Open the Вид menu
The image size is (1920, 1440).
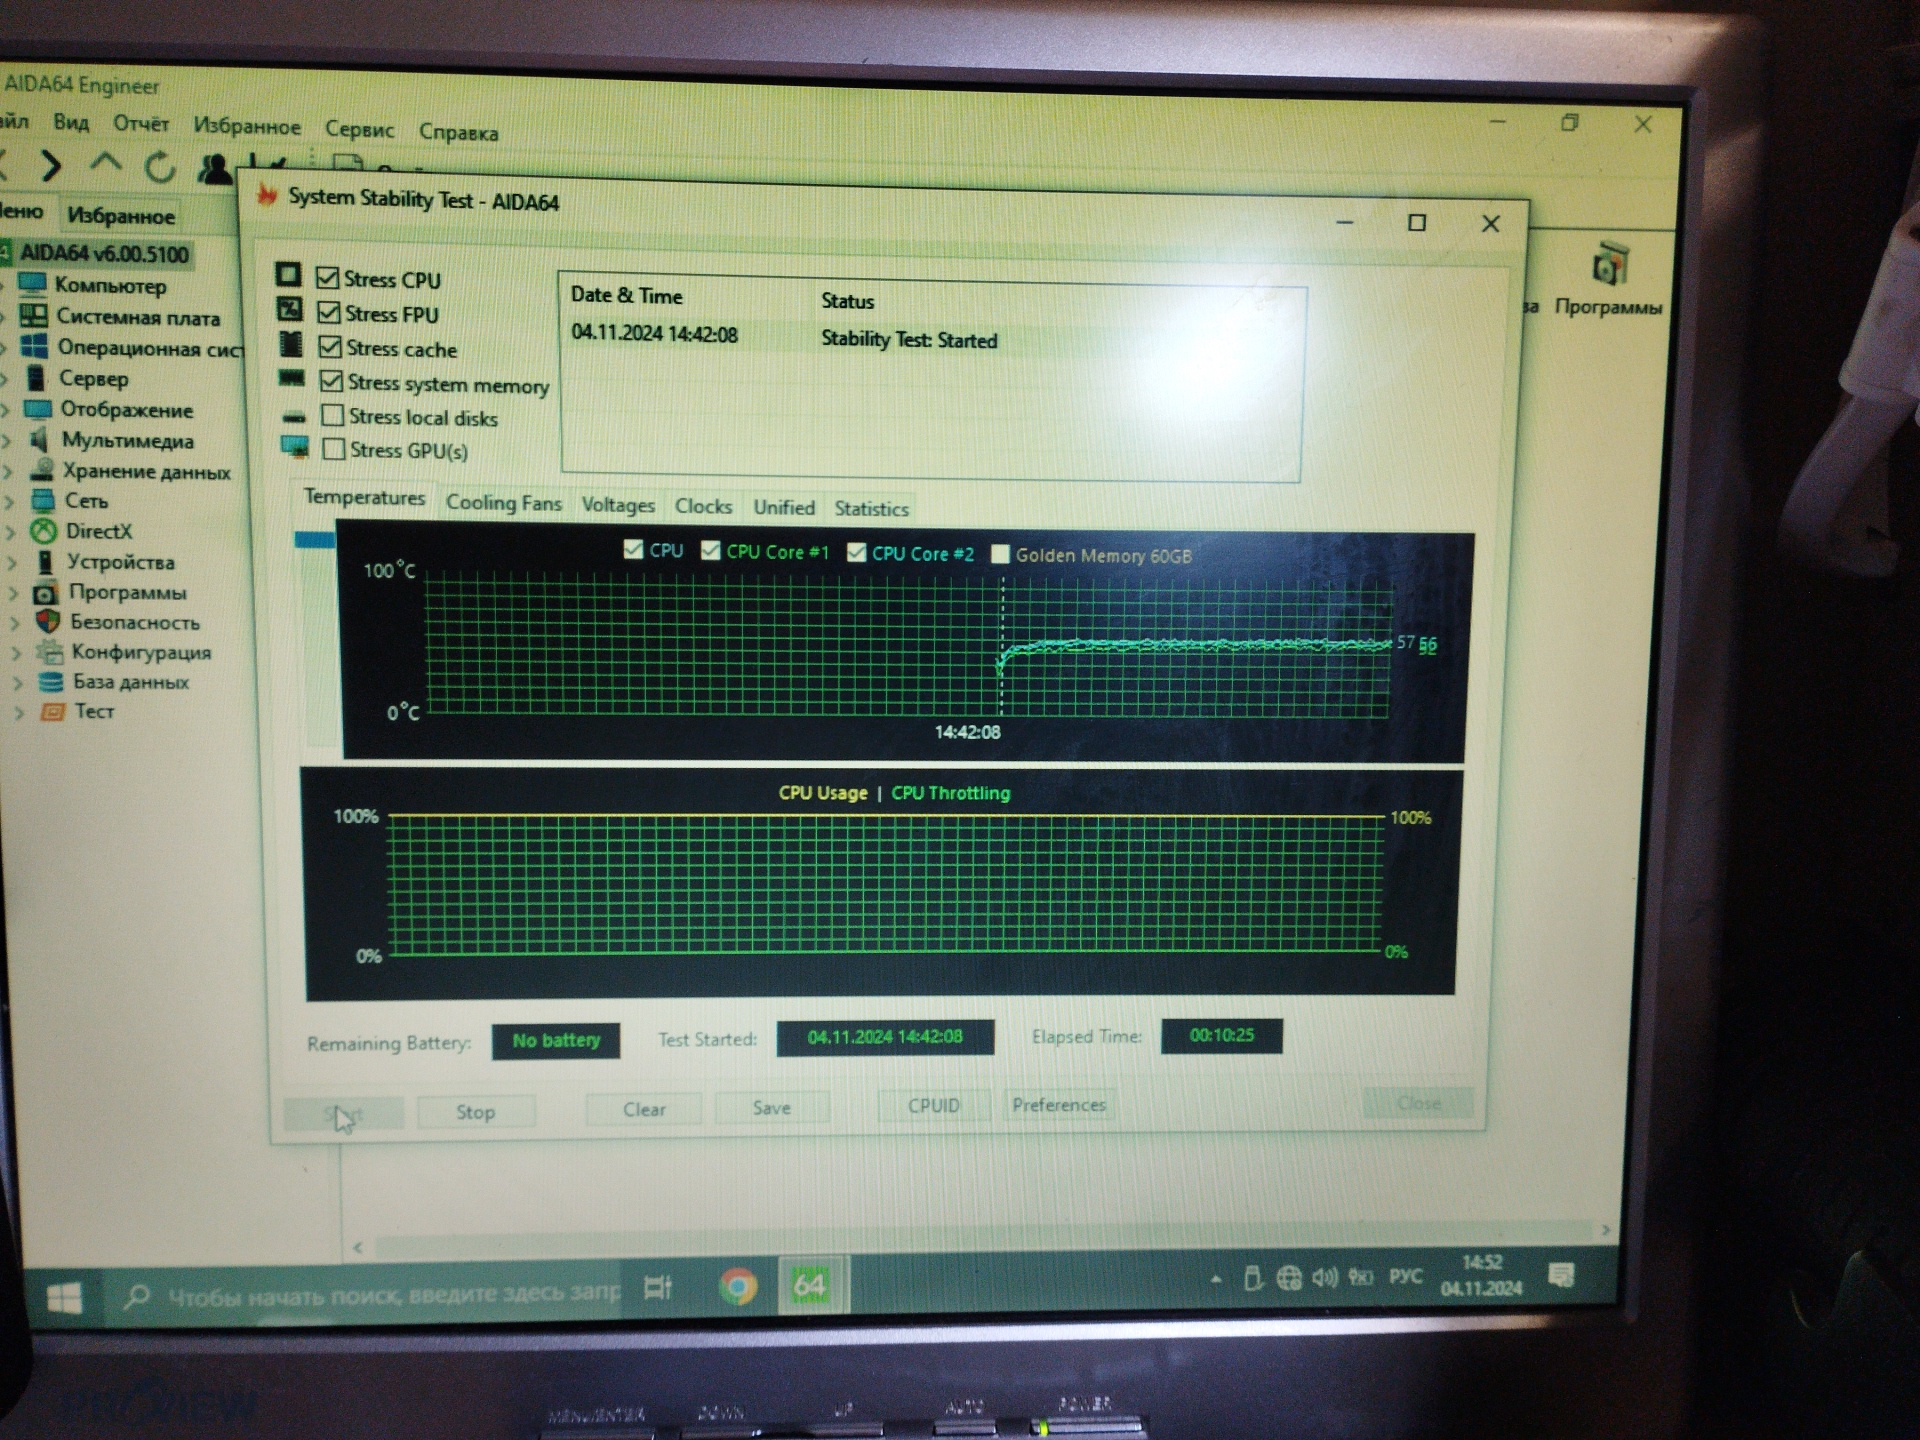[71, 122]
